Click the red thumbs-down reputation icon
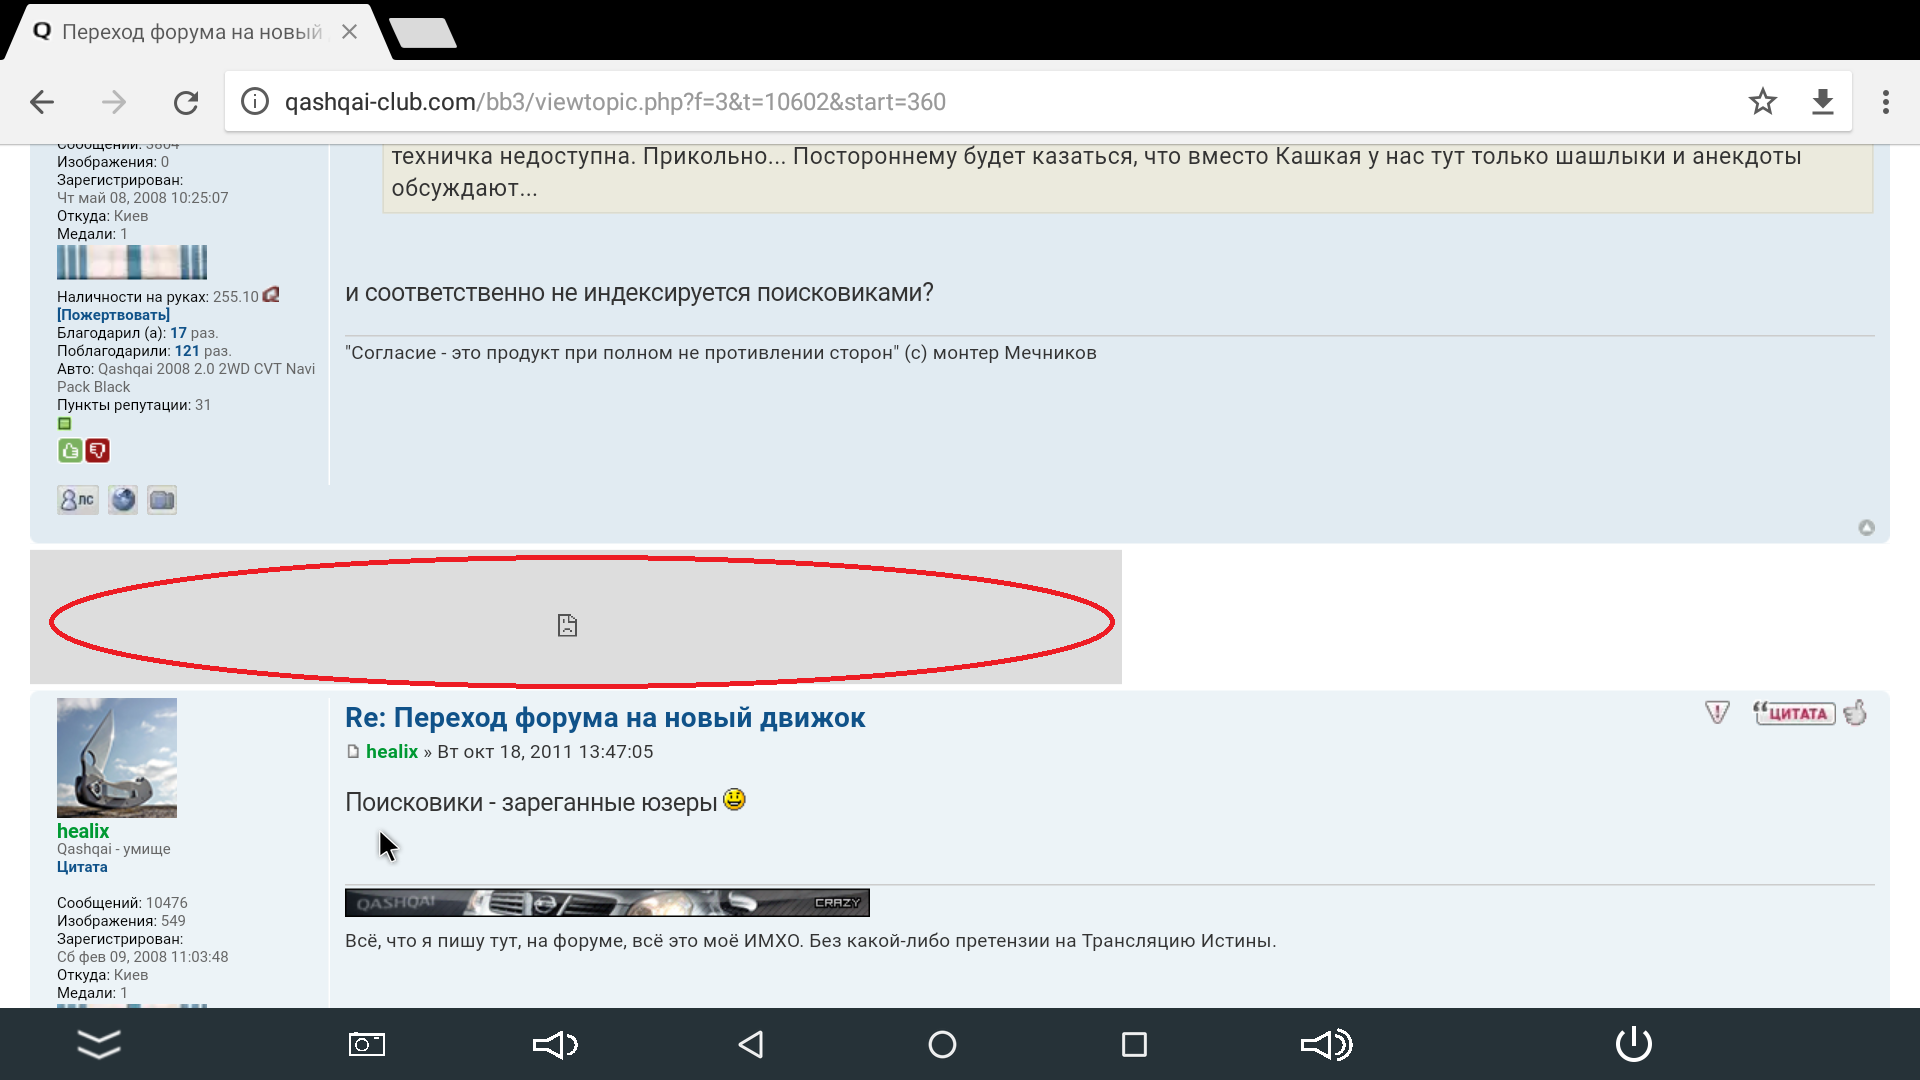 97,451
